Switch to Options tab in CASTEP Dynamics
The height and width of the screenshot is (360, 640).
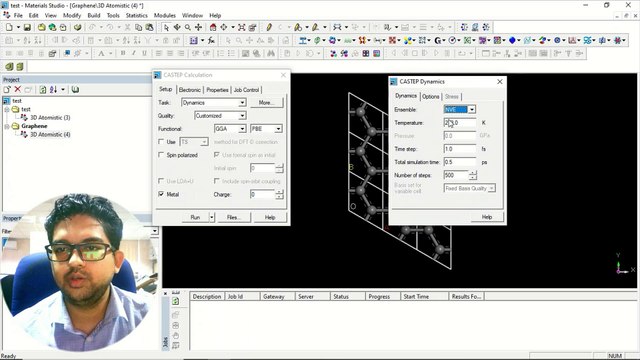[x=431, y=96]
